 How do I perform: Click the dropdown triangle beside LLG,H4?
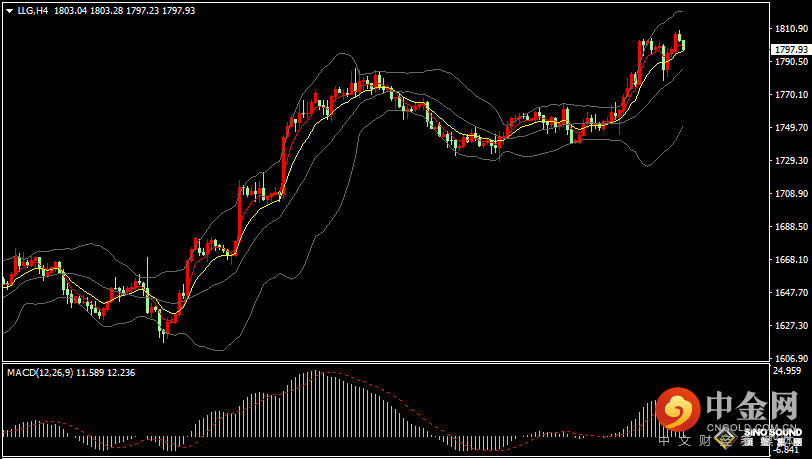(9, 10)
